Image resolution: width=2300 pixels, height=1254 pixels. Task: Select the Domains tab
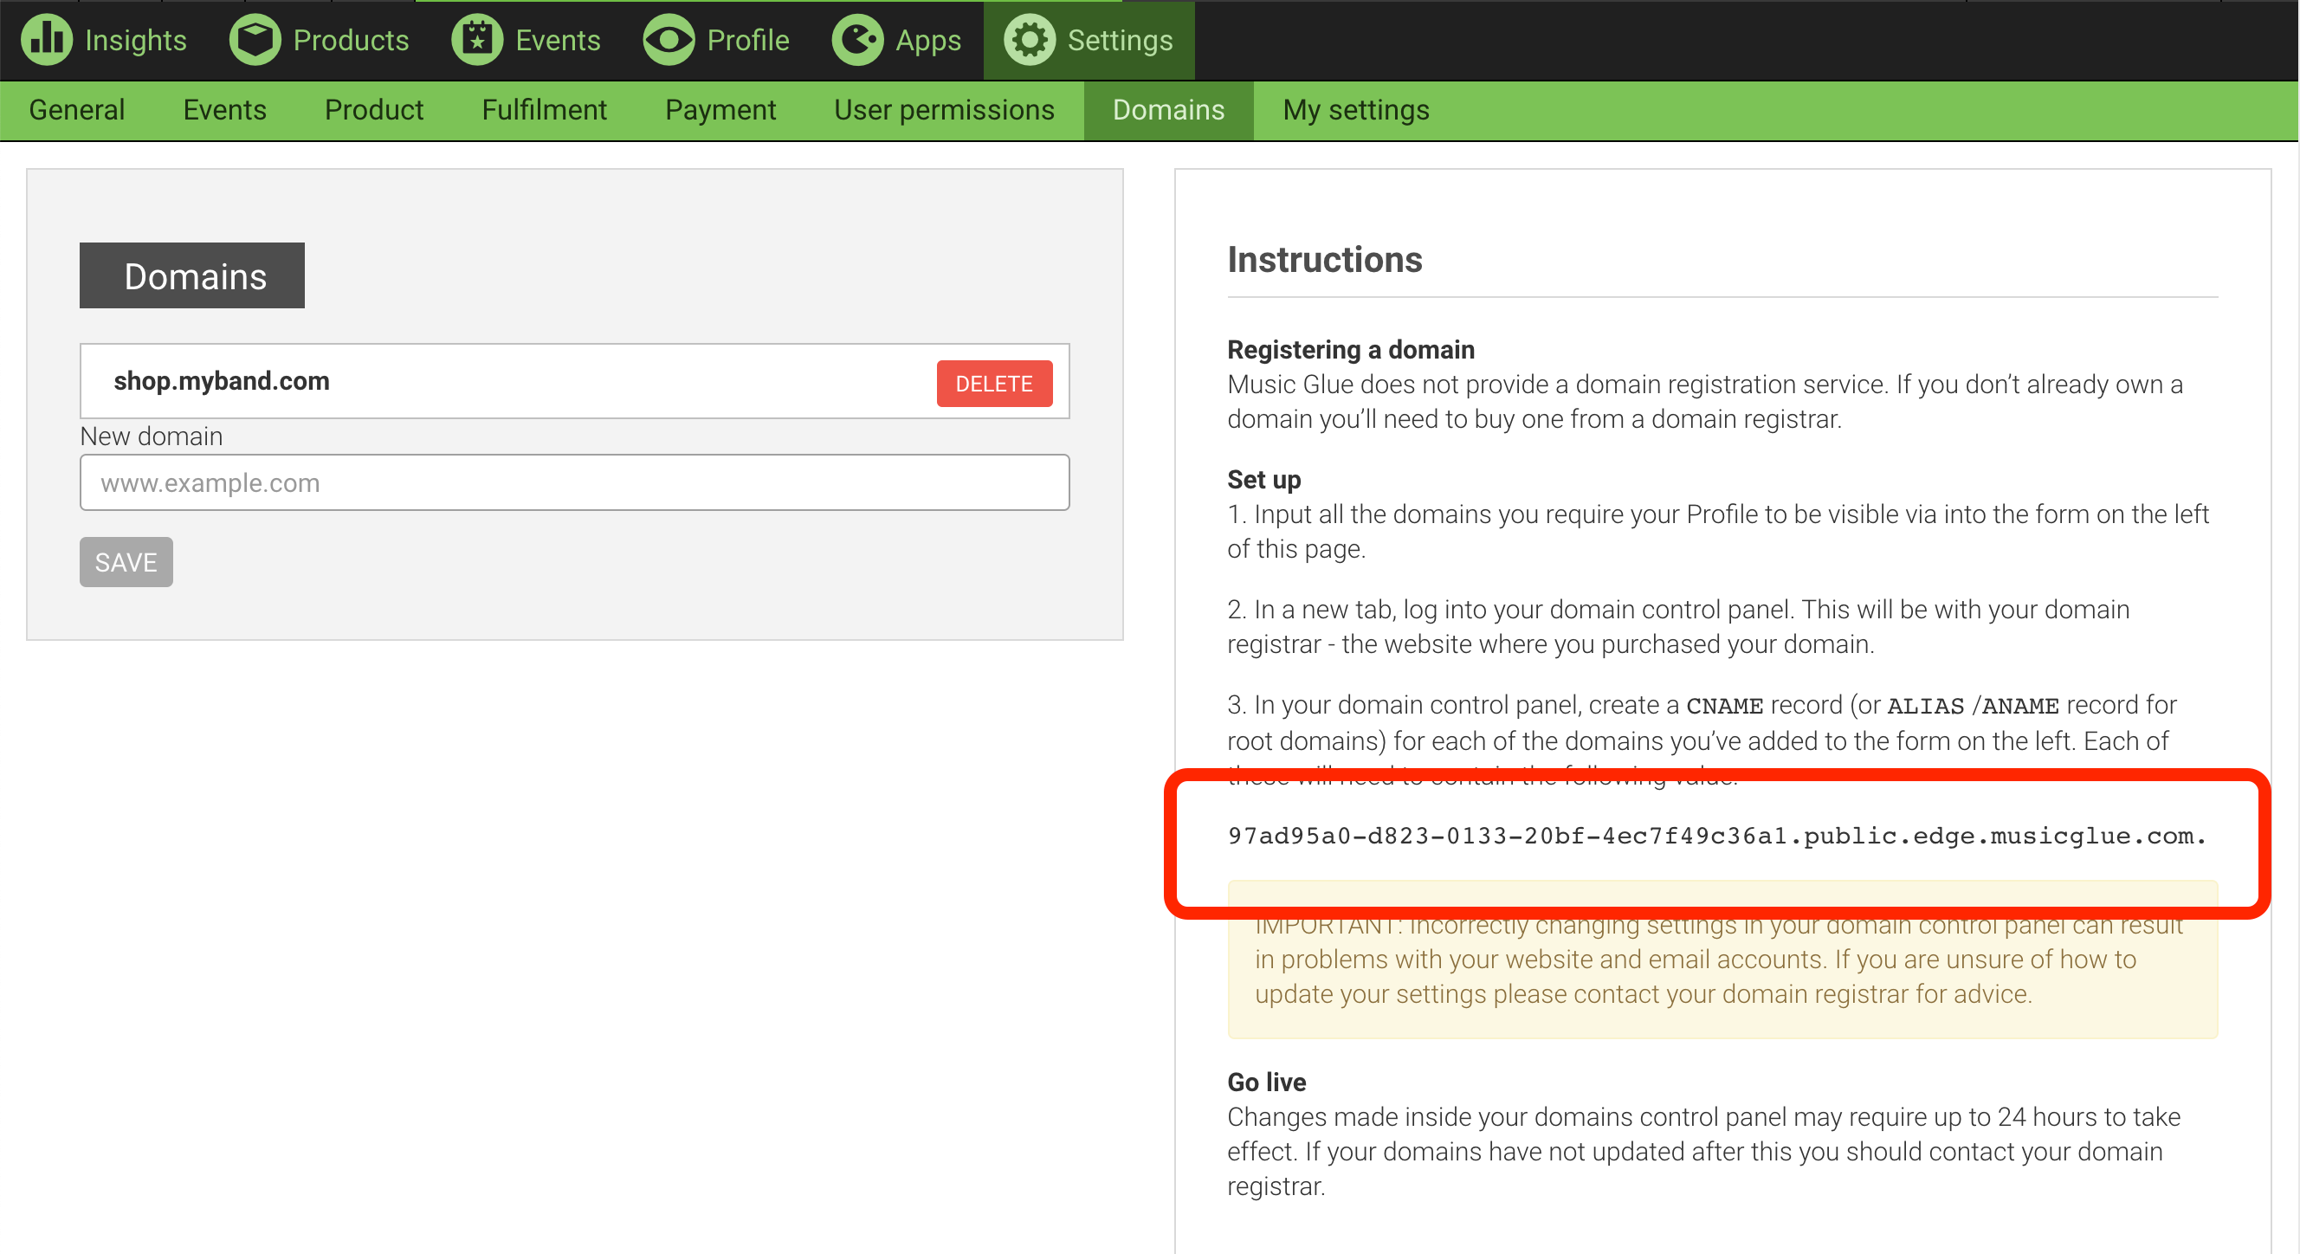(1168, 110)
